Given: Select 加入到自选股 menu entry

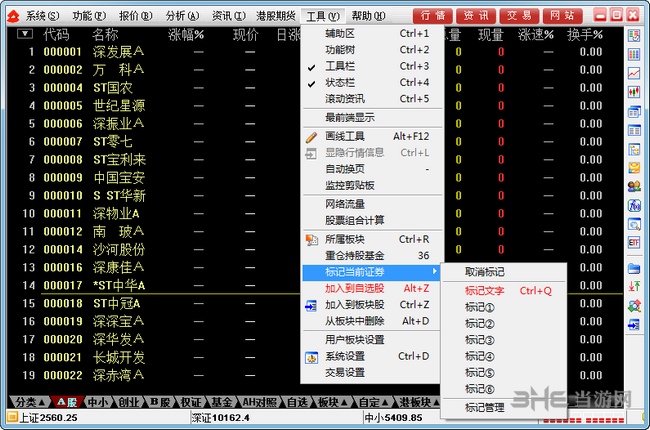Looking at the screenshot, I should point(372,289).
